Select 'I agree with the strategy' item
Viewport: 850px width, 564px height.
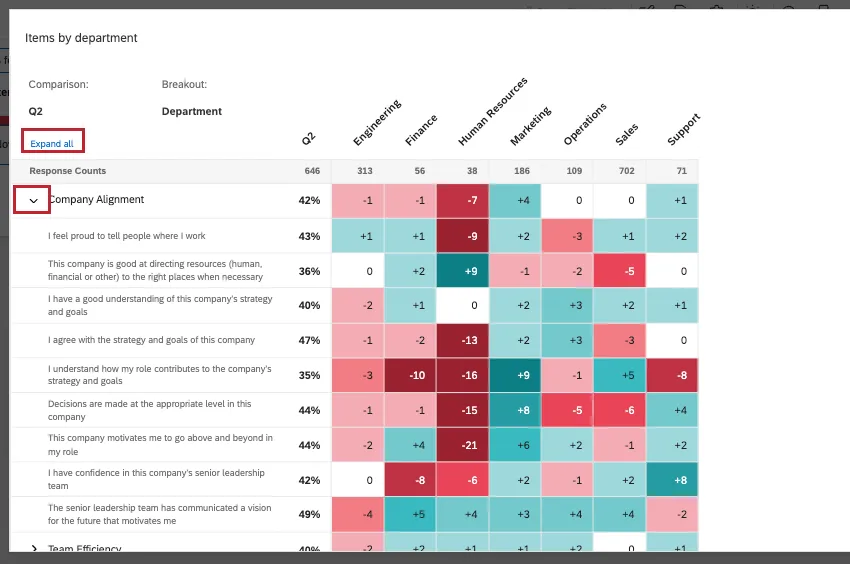[151, 340]
